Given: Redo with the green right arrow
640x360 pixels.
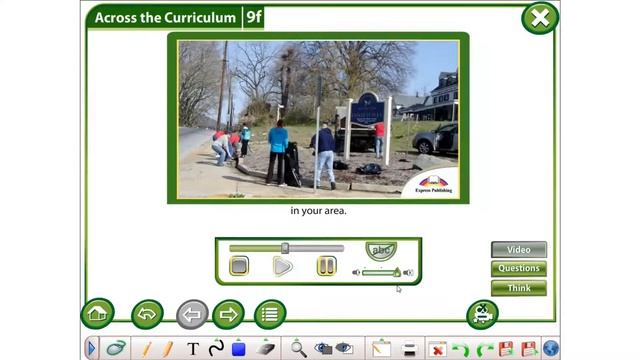Looking at the screenshot, I should pyautogui.click(x=484, y=350).
